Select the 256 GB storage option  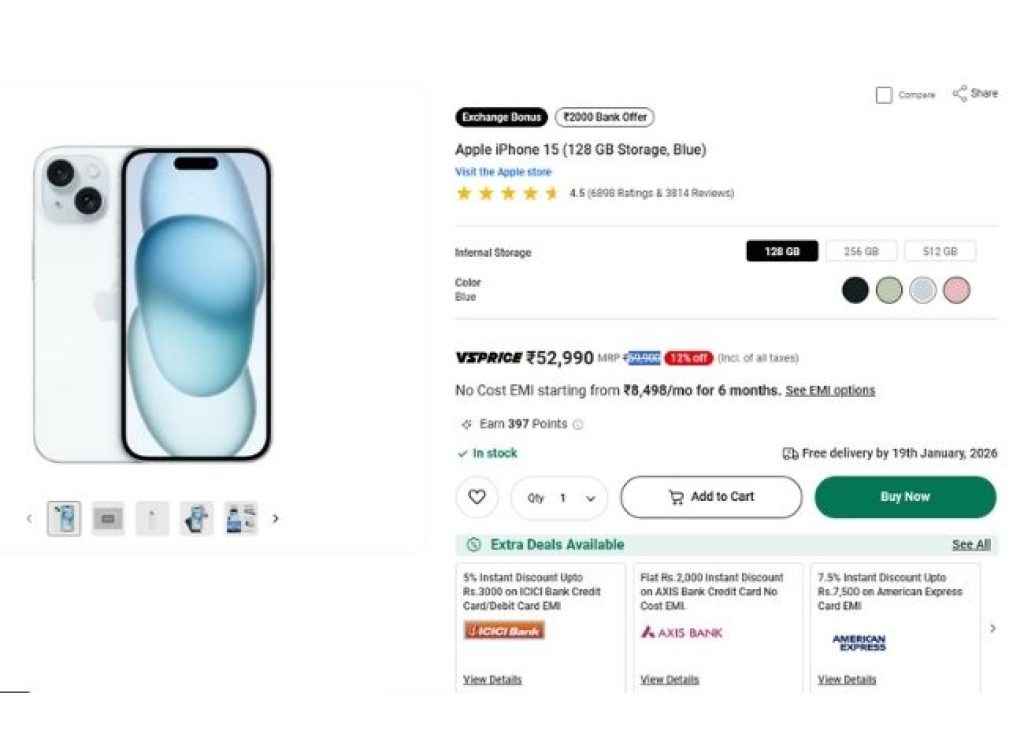click(861, 251)
